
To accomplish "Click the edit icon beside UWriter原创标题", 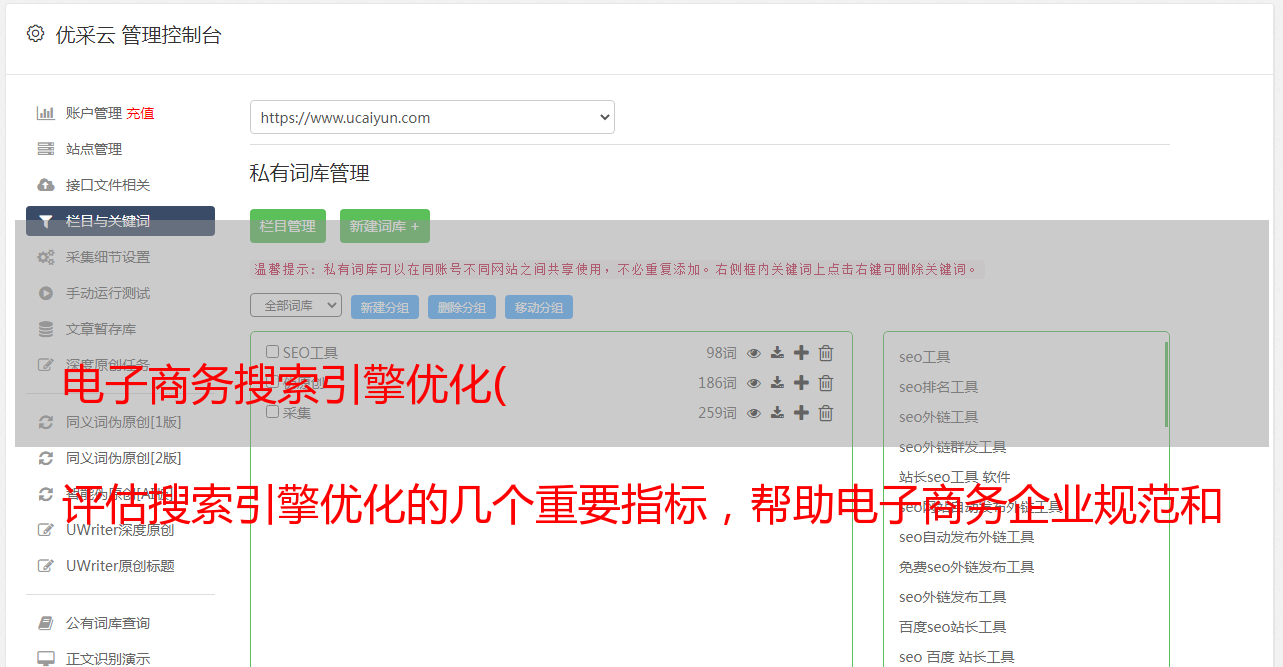I will click(x=46, y=566).
